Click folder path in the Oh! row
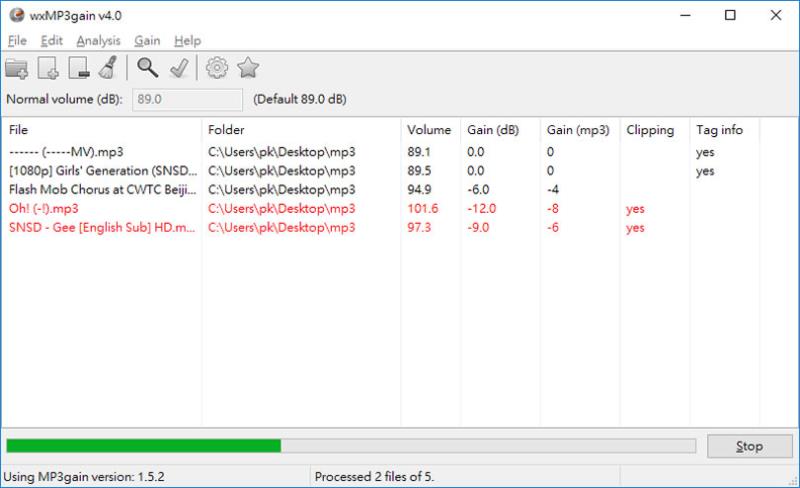 (x=282, y=209)
